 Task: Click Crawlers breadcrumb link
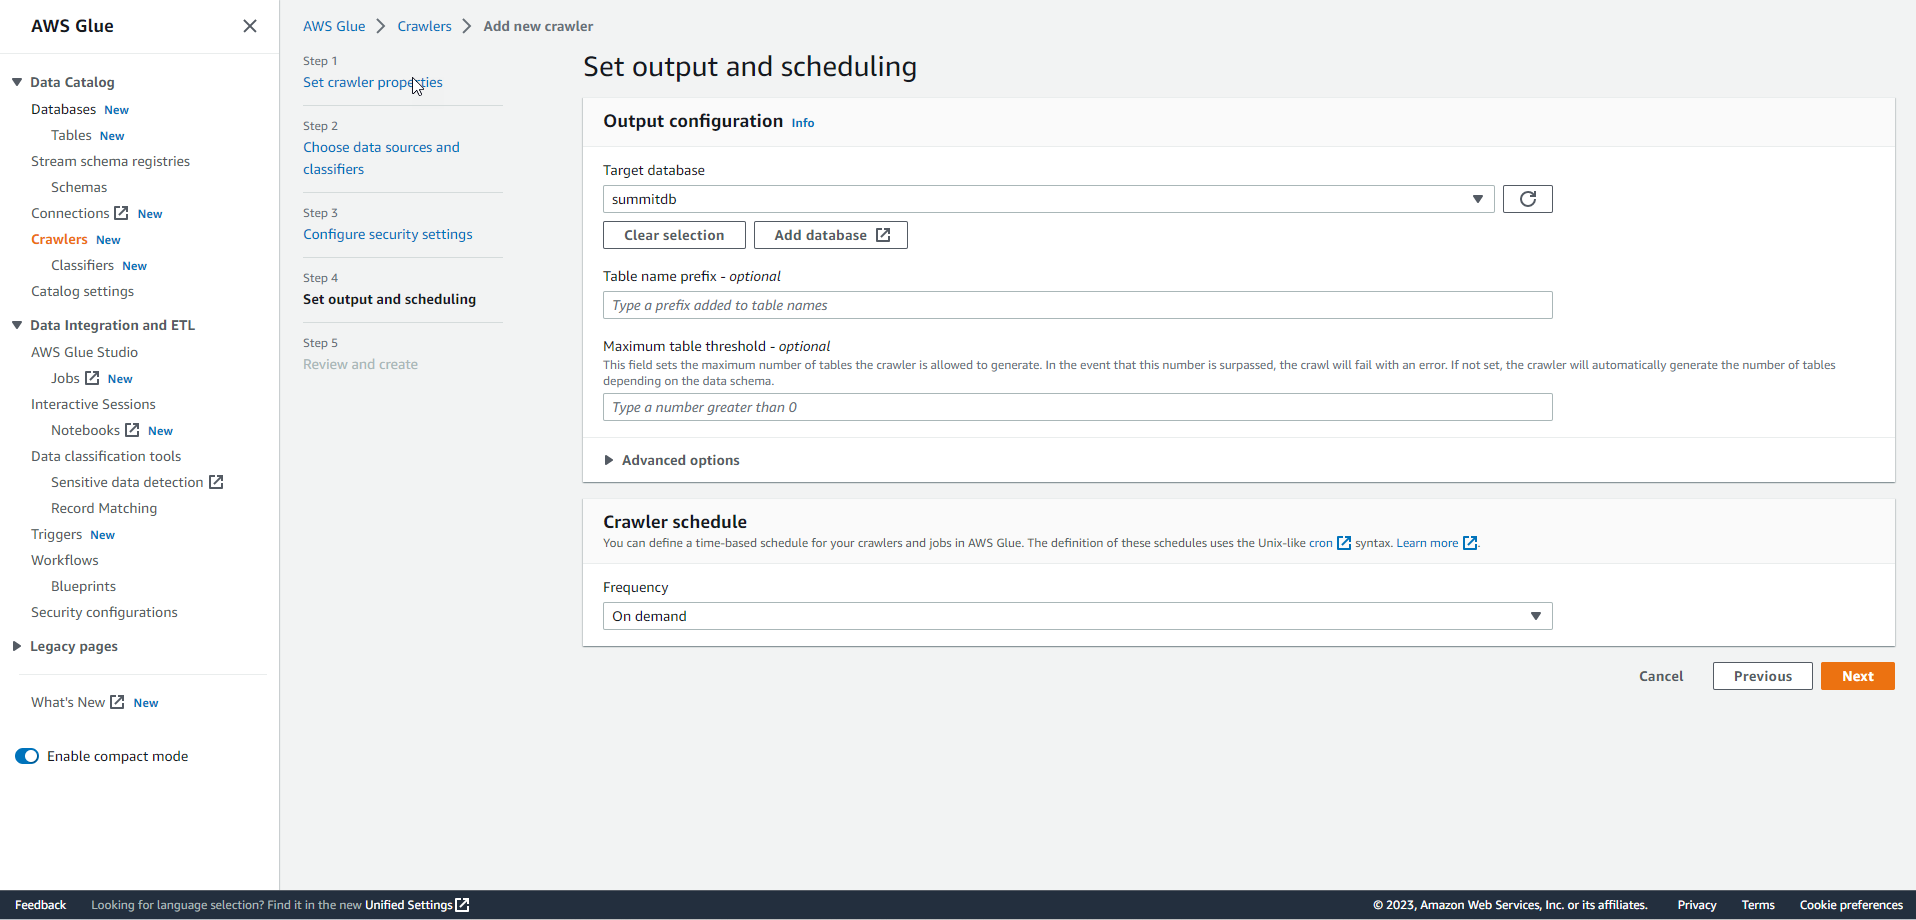click(424, 26)
